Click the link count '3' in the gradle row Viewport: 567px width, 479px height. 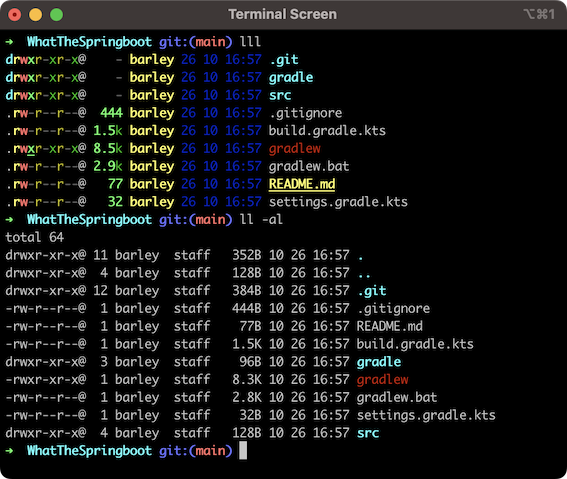click(104, 362)
